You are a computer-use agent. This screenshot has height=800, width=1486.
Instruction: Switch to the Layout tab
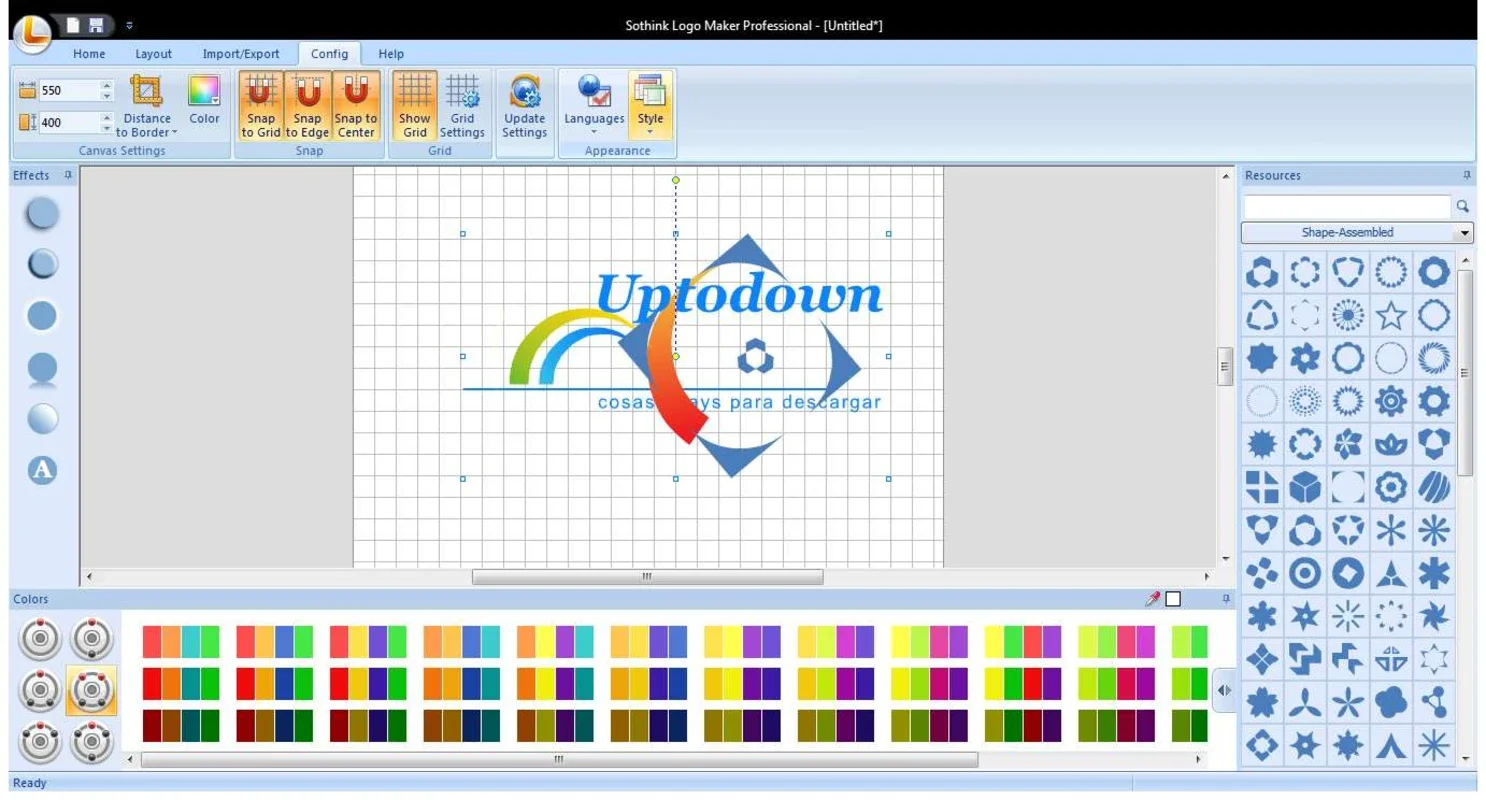point(153,54)
